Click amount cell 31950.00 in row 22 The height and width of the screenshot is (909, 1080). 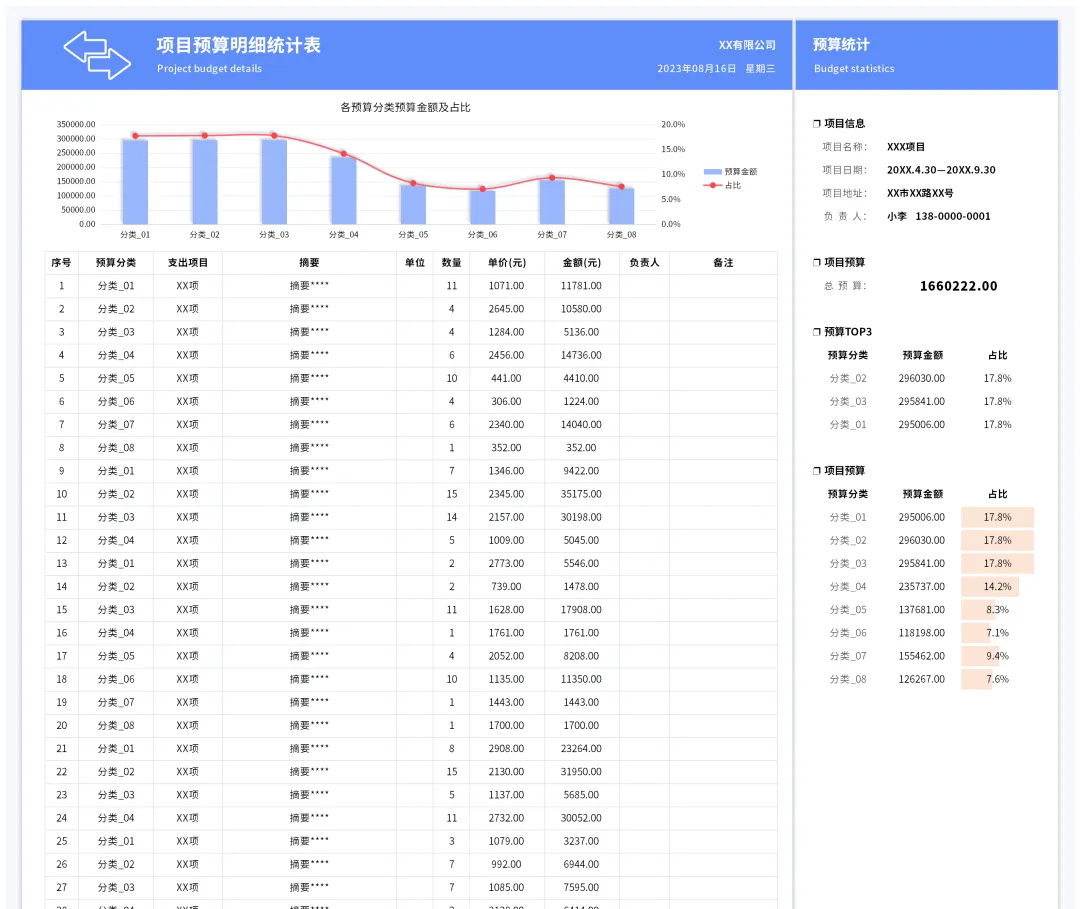[581, 771]
